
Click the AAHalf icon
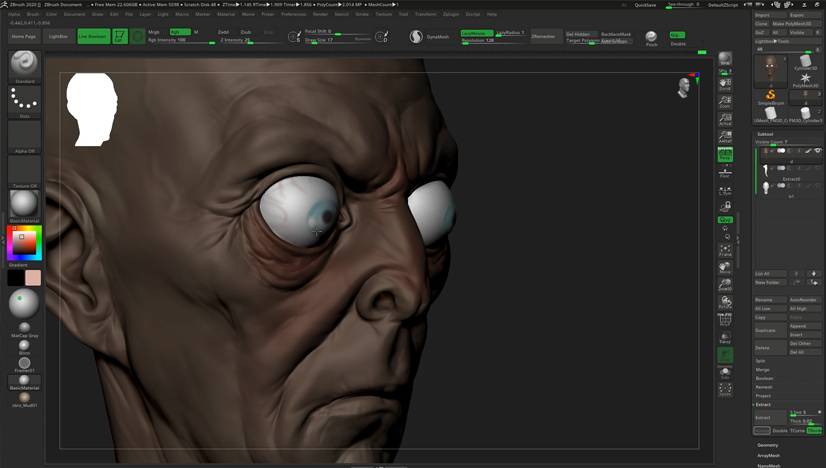(x=725, y=135)
